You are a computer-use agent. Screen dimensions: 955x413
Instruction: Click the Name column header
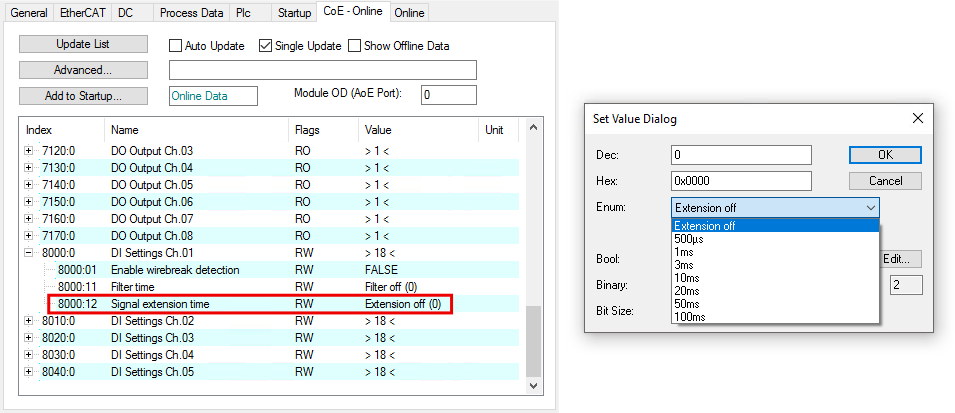(197, 130)
